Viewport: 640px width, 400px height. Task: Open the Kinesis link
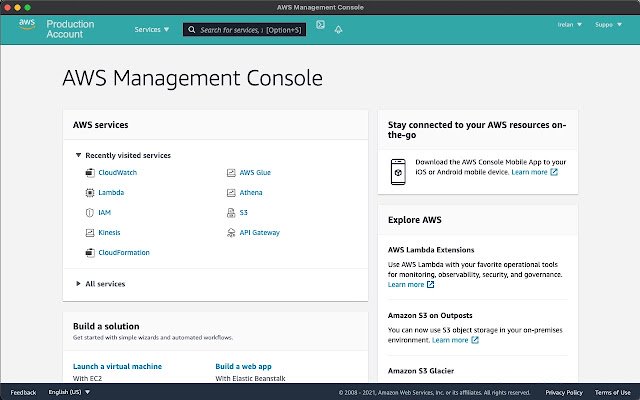coord(109,233)
